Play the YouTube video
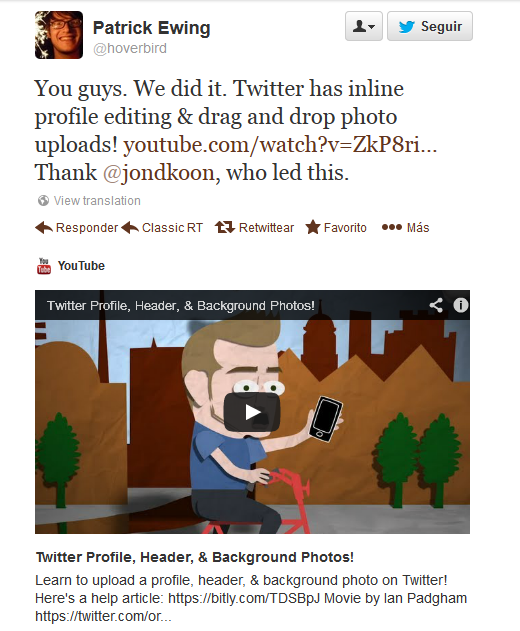The height and width of the screenshot is (631, 520). pos(252,412)
